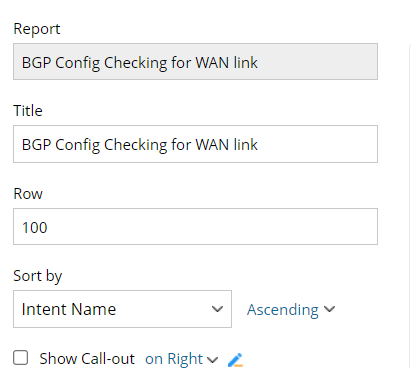Click the chevron arrow after on Right
The image size is (411, 368).
coord(212,360)
